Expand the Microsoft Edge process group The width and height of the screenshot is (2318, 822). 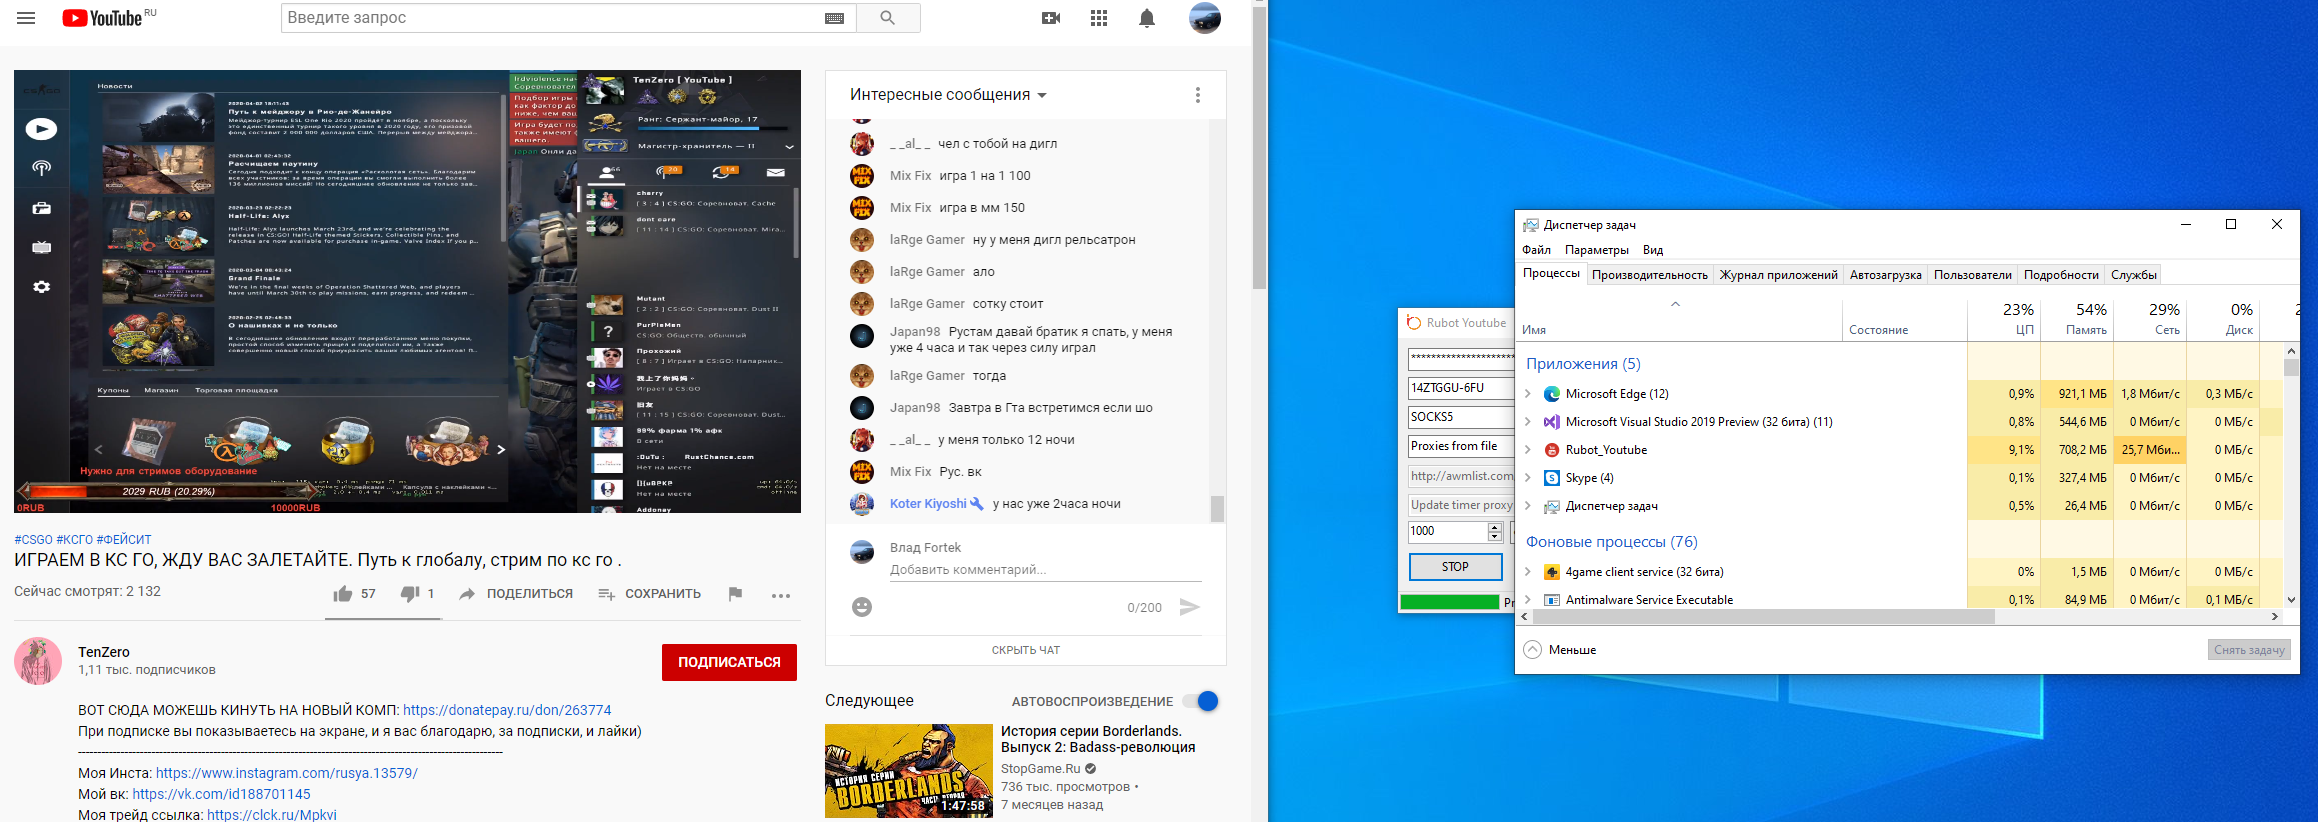[1528, 394]
